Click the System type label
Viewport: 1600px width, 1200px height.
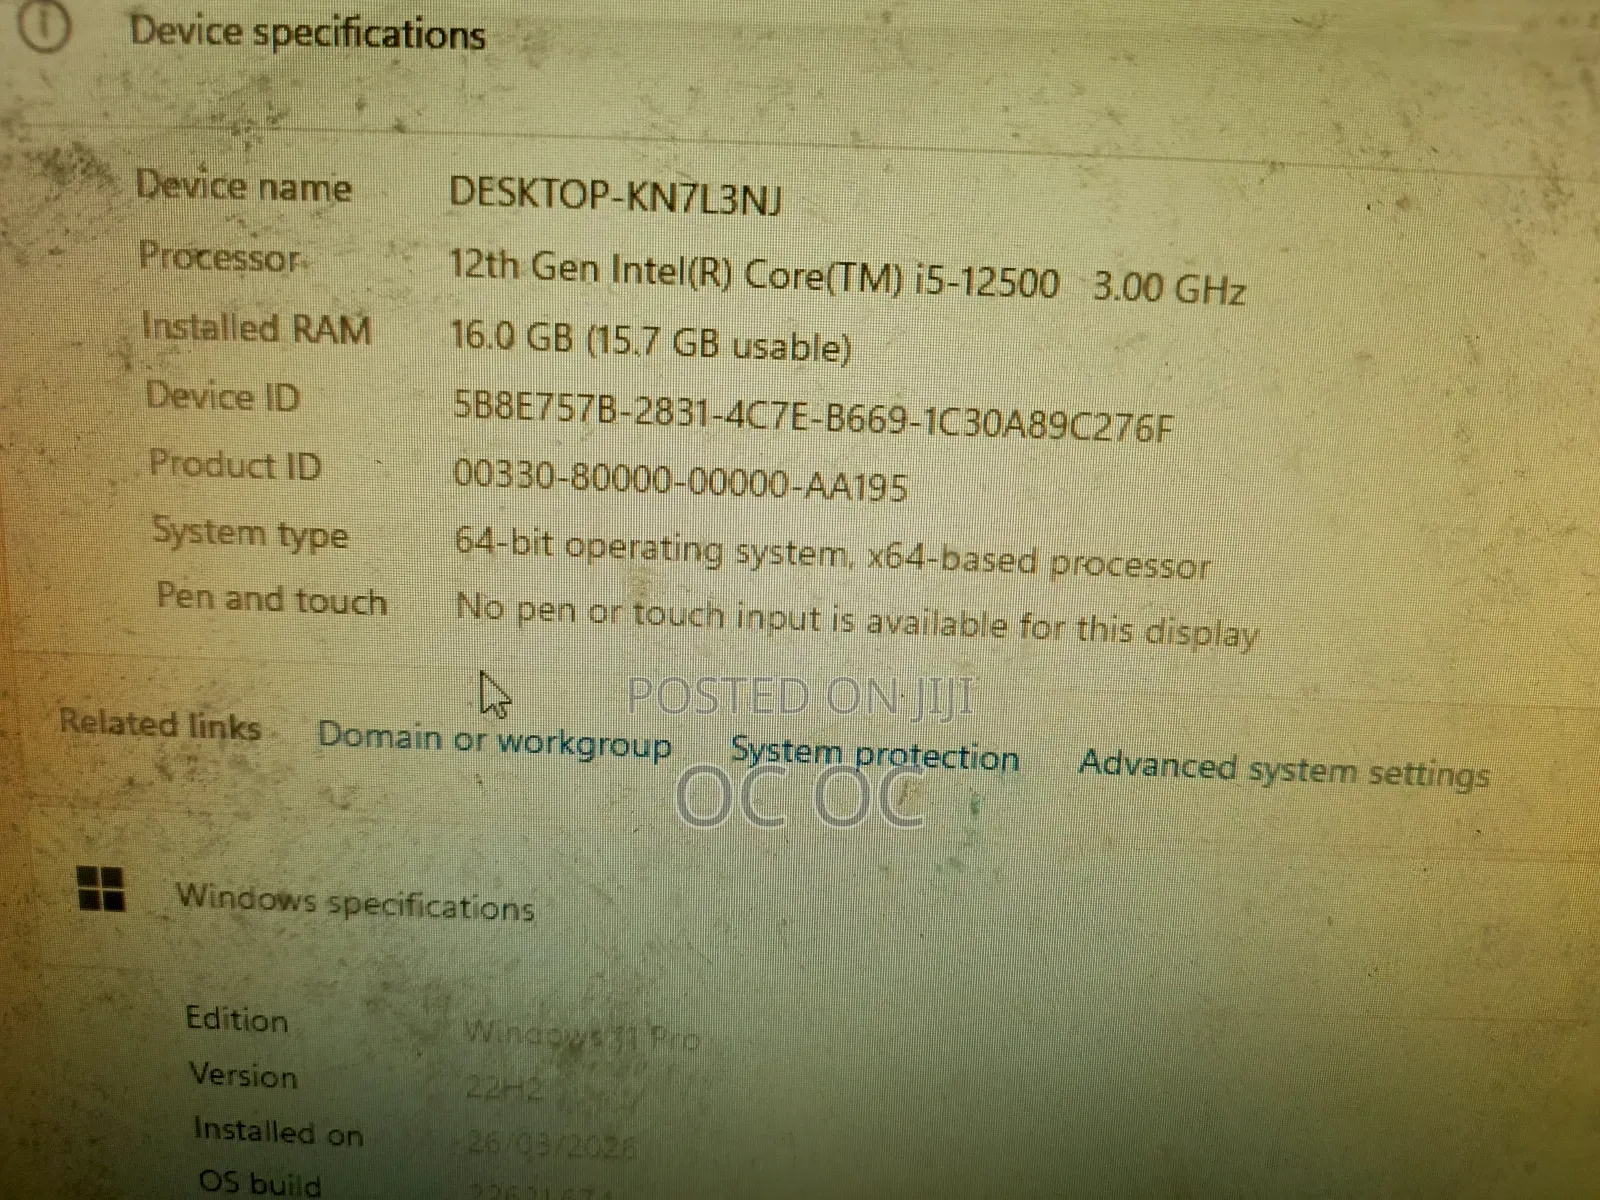click(x=250, y=534)
